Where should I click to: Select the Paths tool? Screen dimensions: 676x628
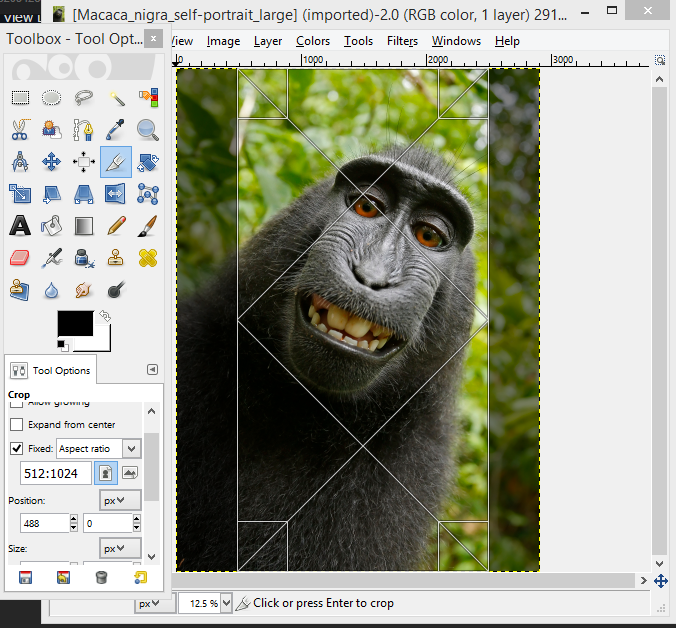pyautogui.click(x=84, y=130)
